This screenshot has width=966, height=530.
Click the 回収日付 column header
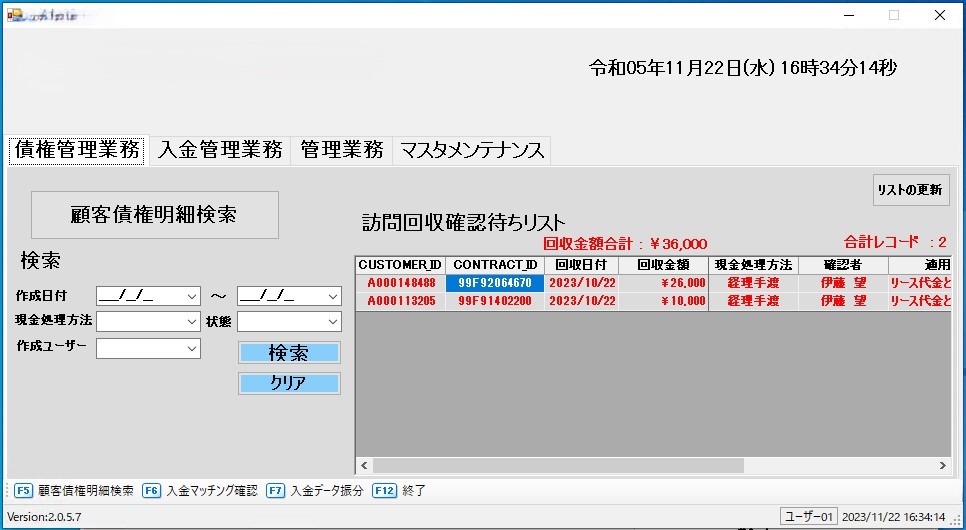coord(582,265)
